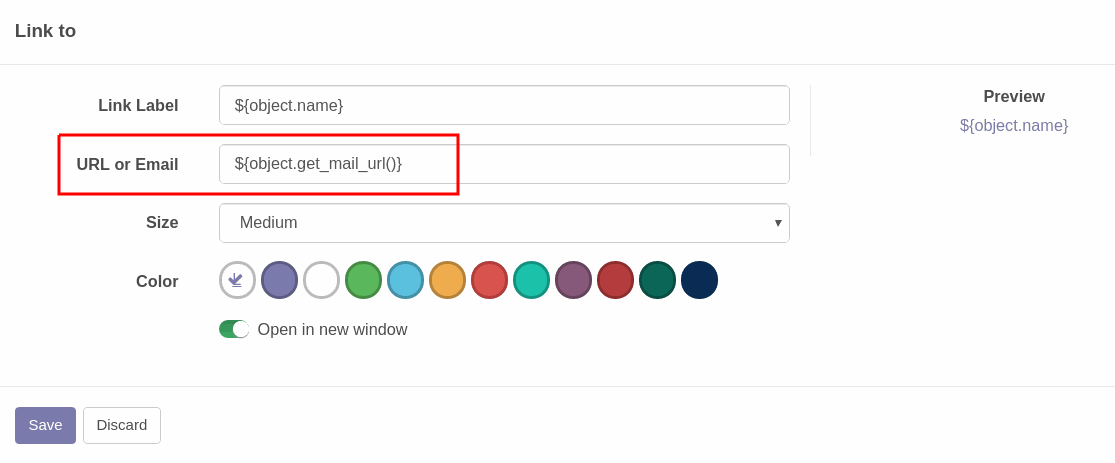Select the dark green color swatch
Viewport: 1115px width, 463px height.
[657, 280]
